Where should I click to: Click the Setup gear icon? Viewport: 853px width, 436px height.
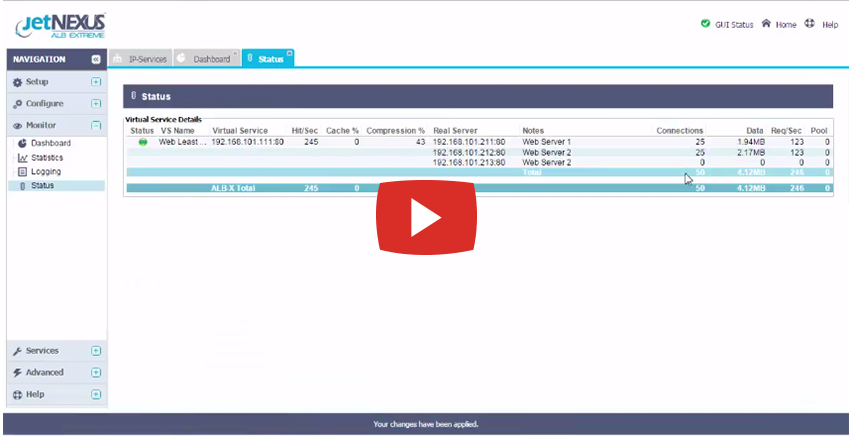point(17,82)
